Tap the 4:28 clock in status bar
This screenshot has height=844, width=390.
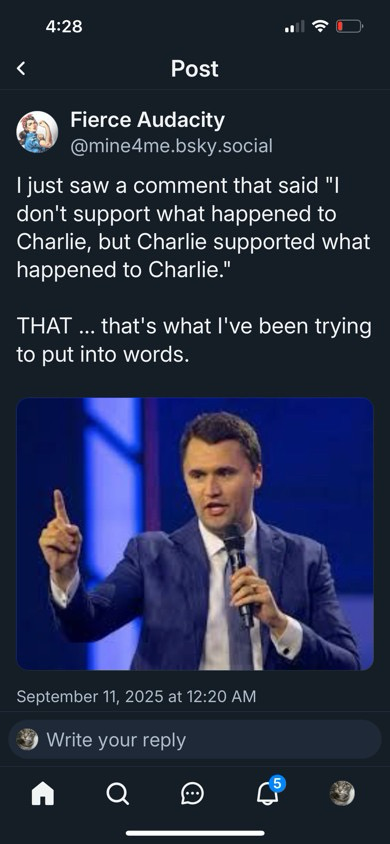tap(64, 26)
